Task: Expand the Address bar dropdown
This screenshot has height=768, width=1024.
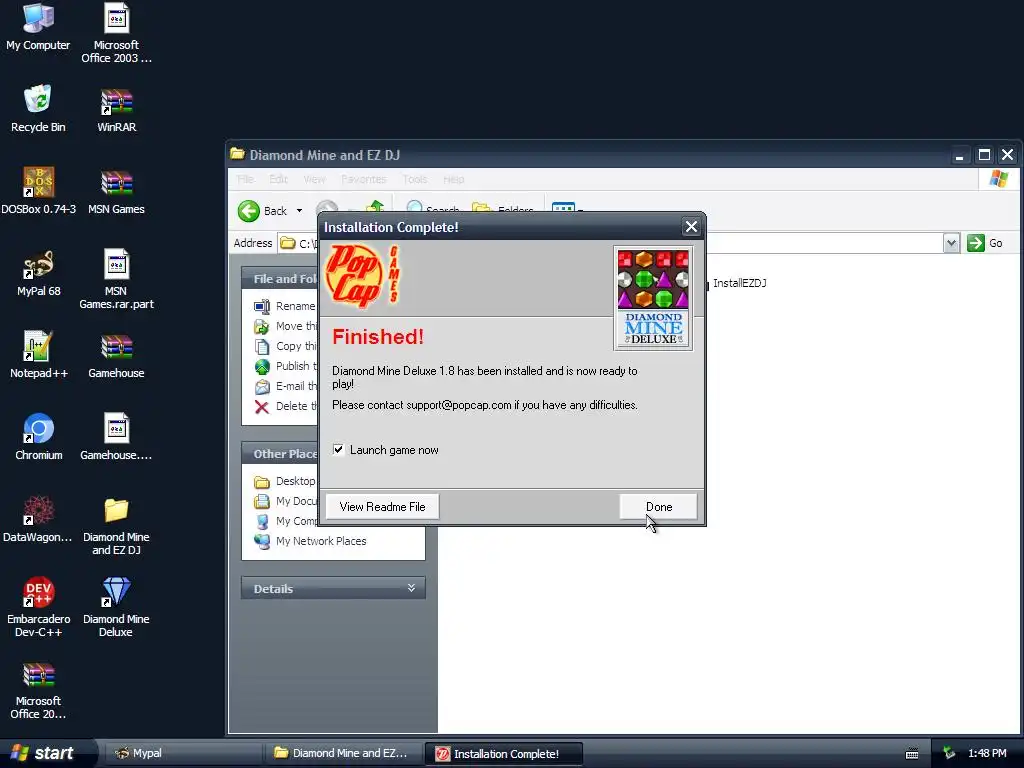Action: click(x=952, y=243)
